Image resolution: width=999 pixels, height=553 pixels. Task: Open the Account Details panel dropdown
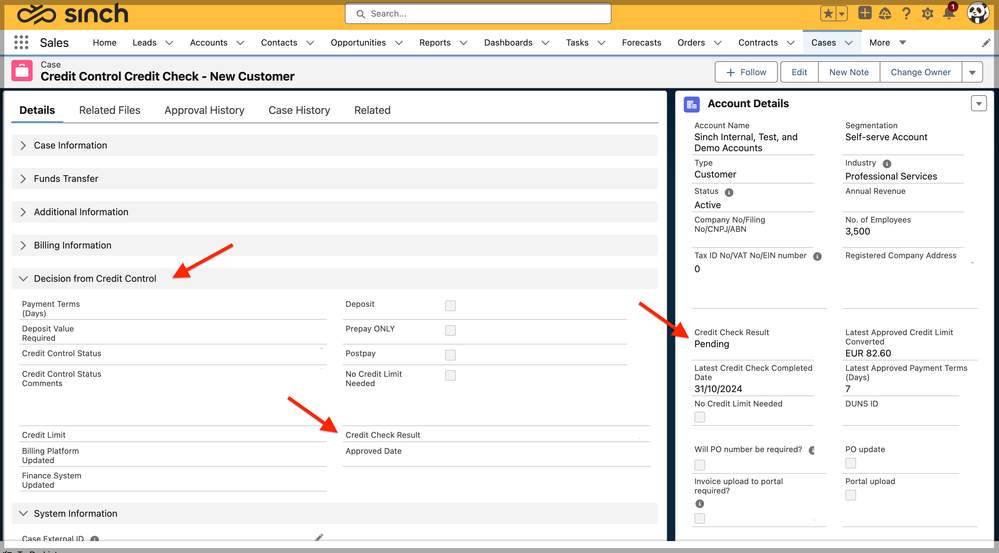coord(979,104)
